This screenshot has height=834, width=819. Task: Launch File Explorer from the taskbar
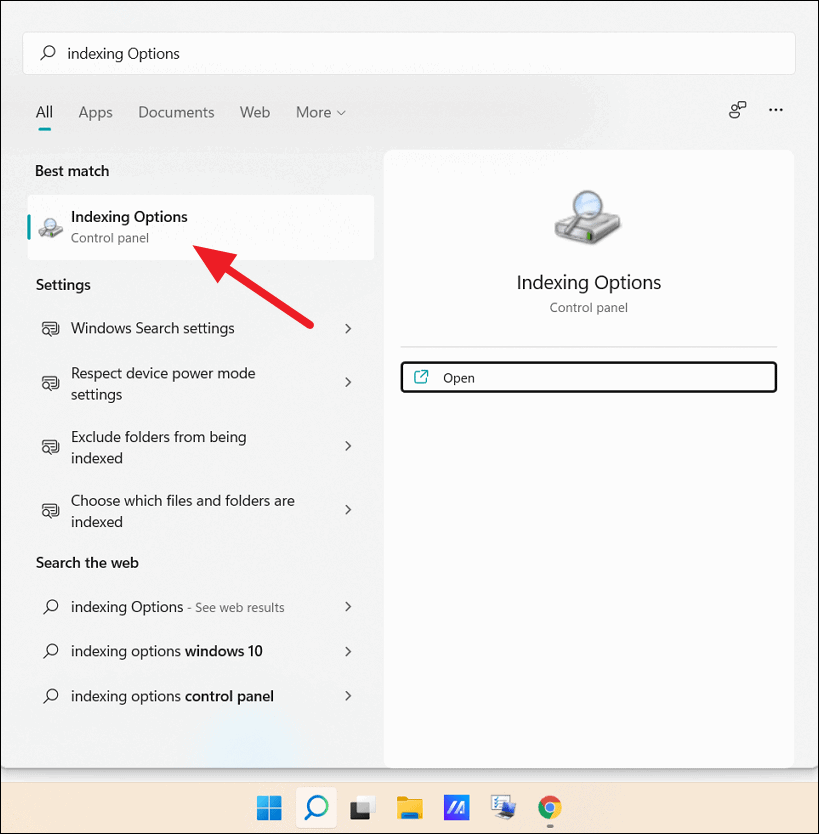(410, 807)
